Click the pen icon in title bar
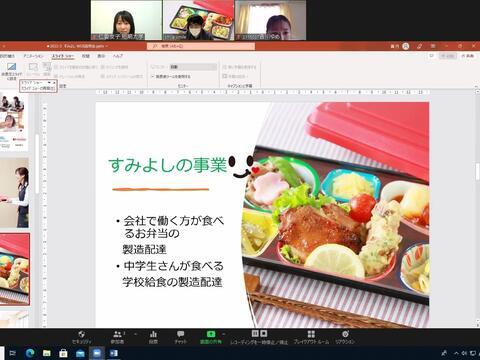480x360 pixels. point(419,46)
